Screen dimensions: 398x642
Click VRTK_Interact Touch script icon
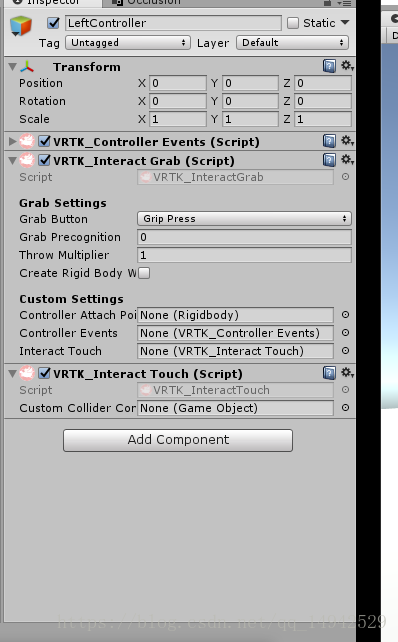27,373
